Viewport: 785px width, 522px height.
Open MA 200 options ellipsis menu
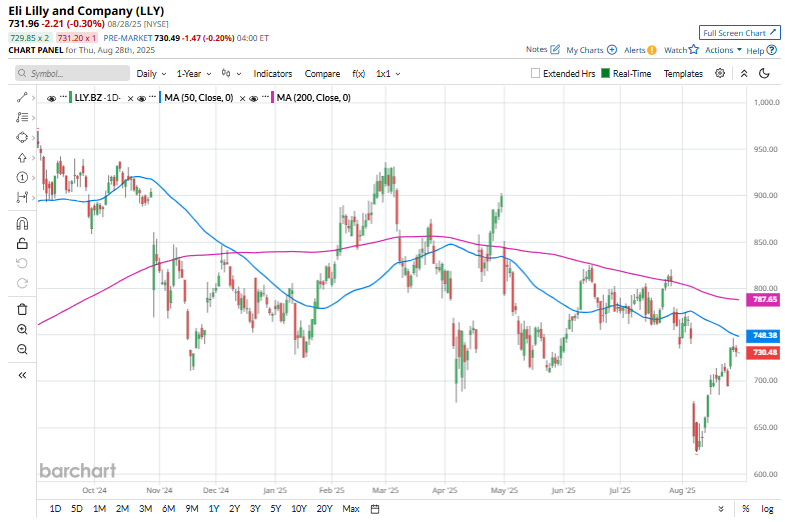pos(265,97)
